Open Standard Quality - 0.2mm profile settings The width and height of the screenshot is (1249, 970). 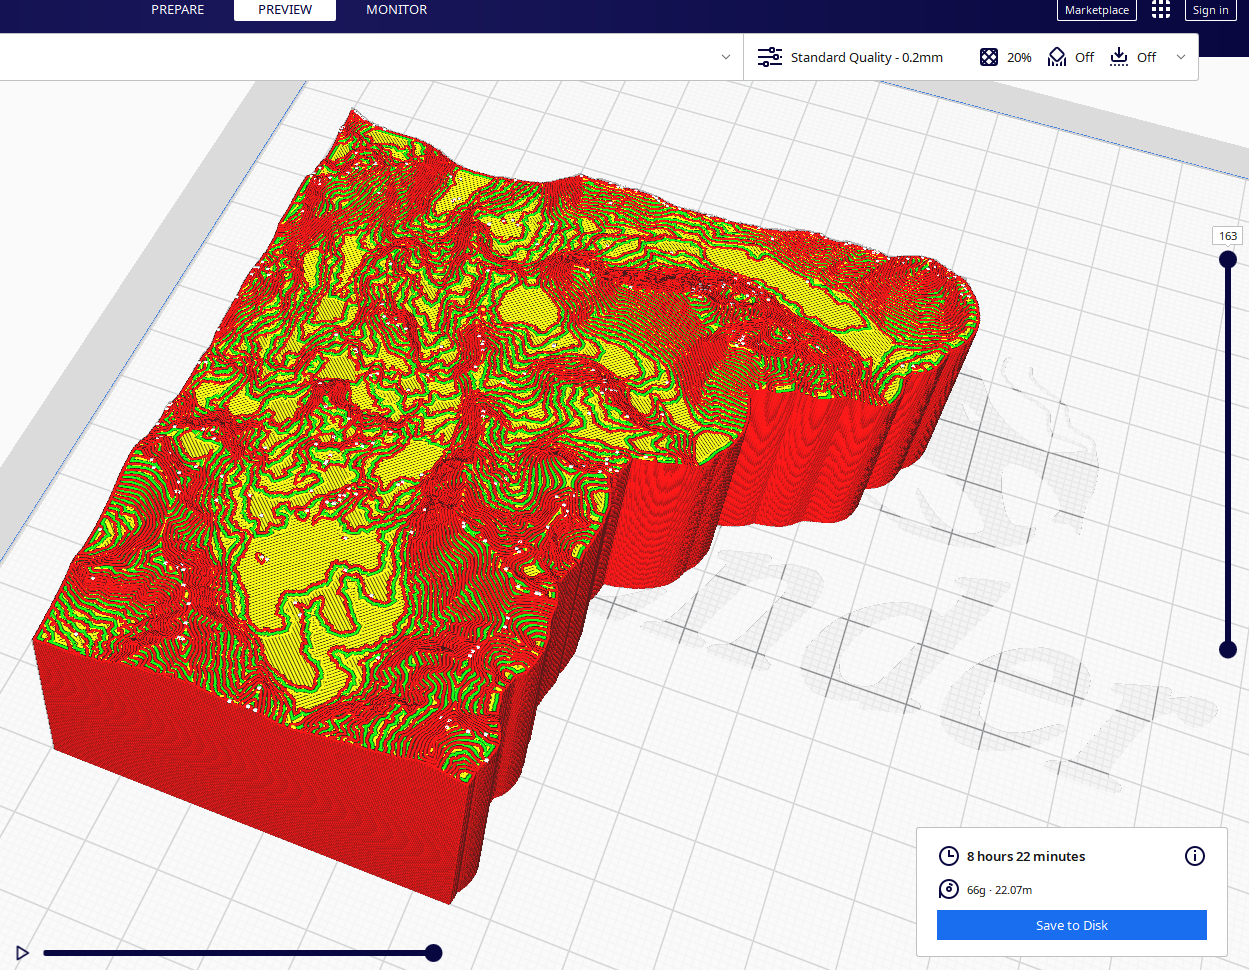coord(867,57)
